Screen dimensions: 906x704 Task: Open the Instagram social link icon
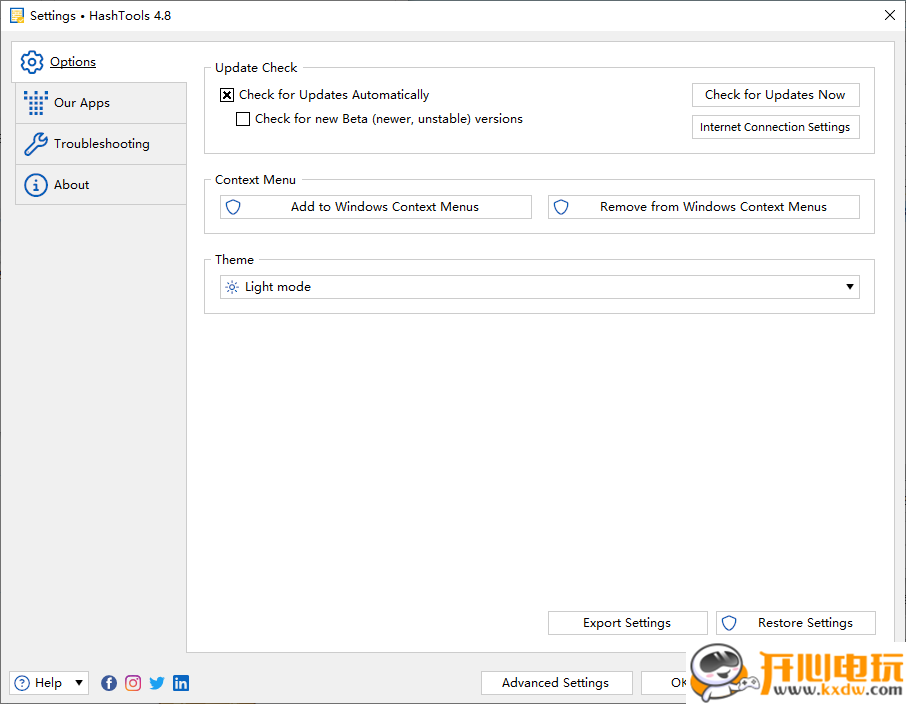tap(133, 683)
